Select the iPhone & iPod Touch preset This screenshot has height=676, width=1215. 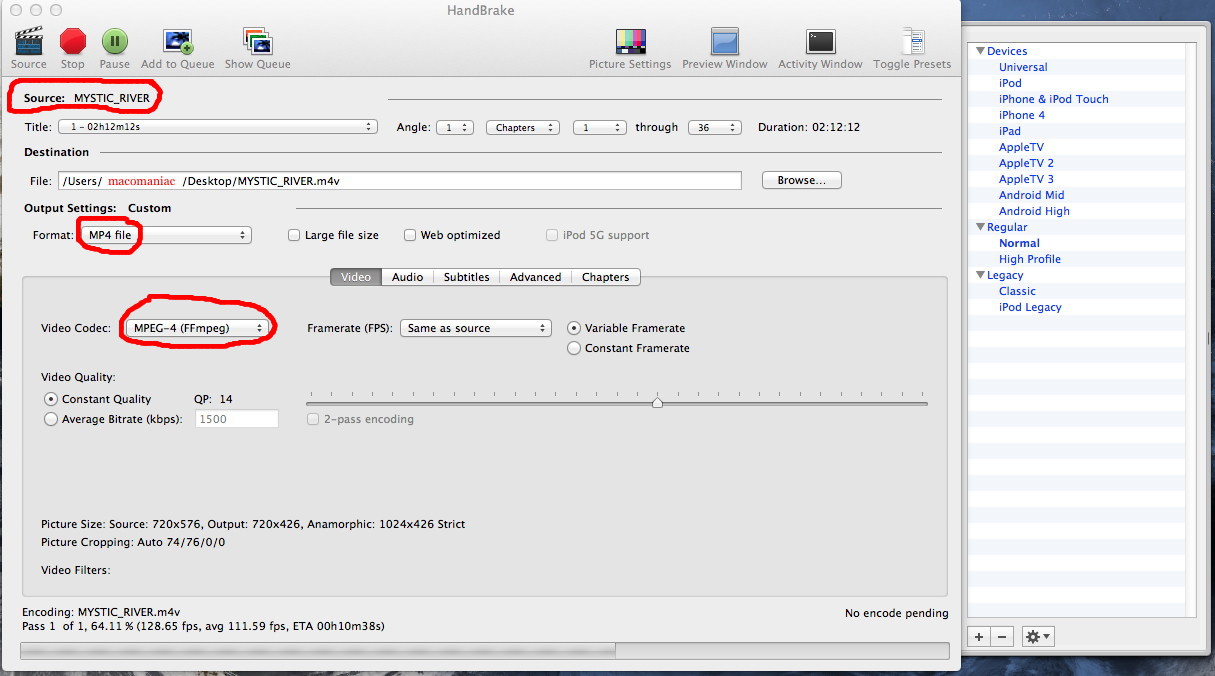(x=1054, y=99)
